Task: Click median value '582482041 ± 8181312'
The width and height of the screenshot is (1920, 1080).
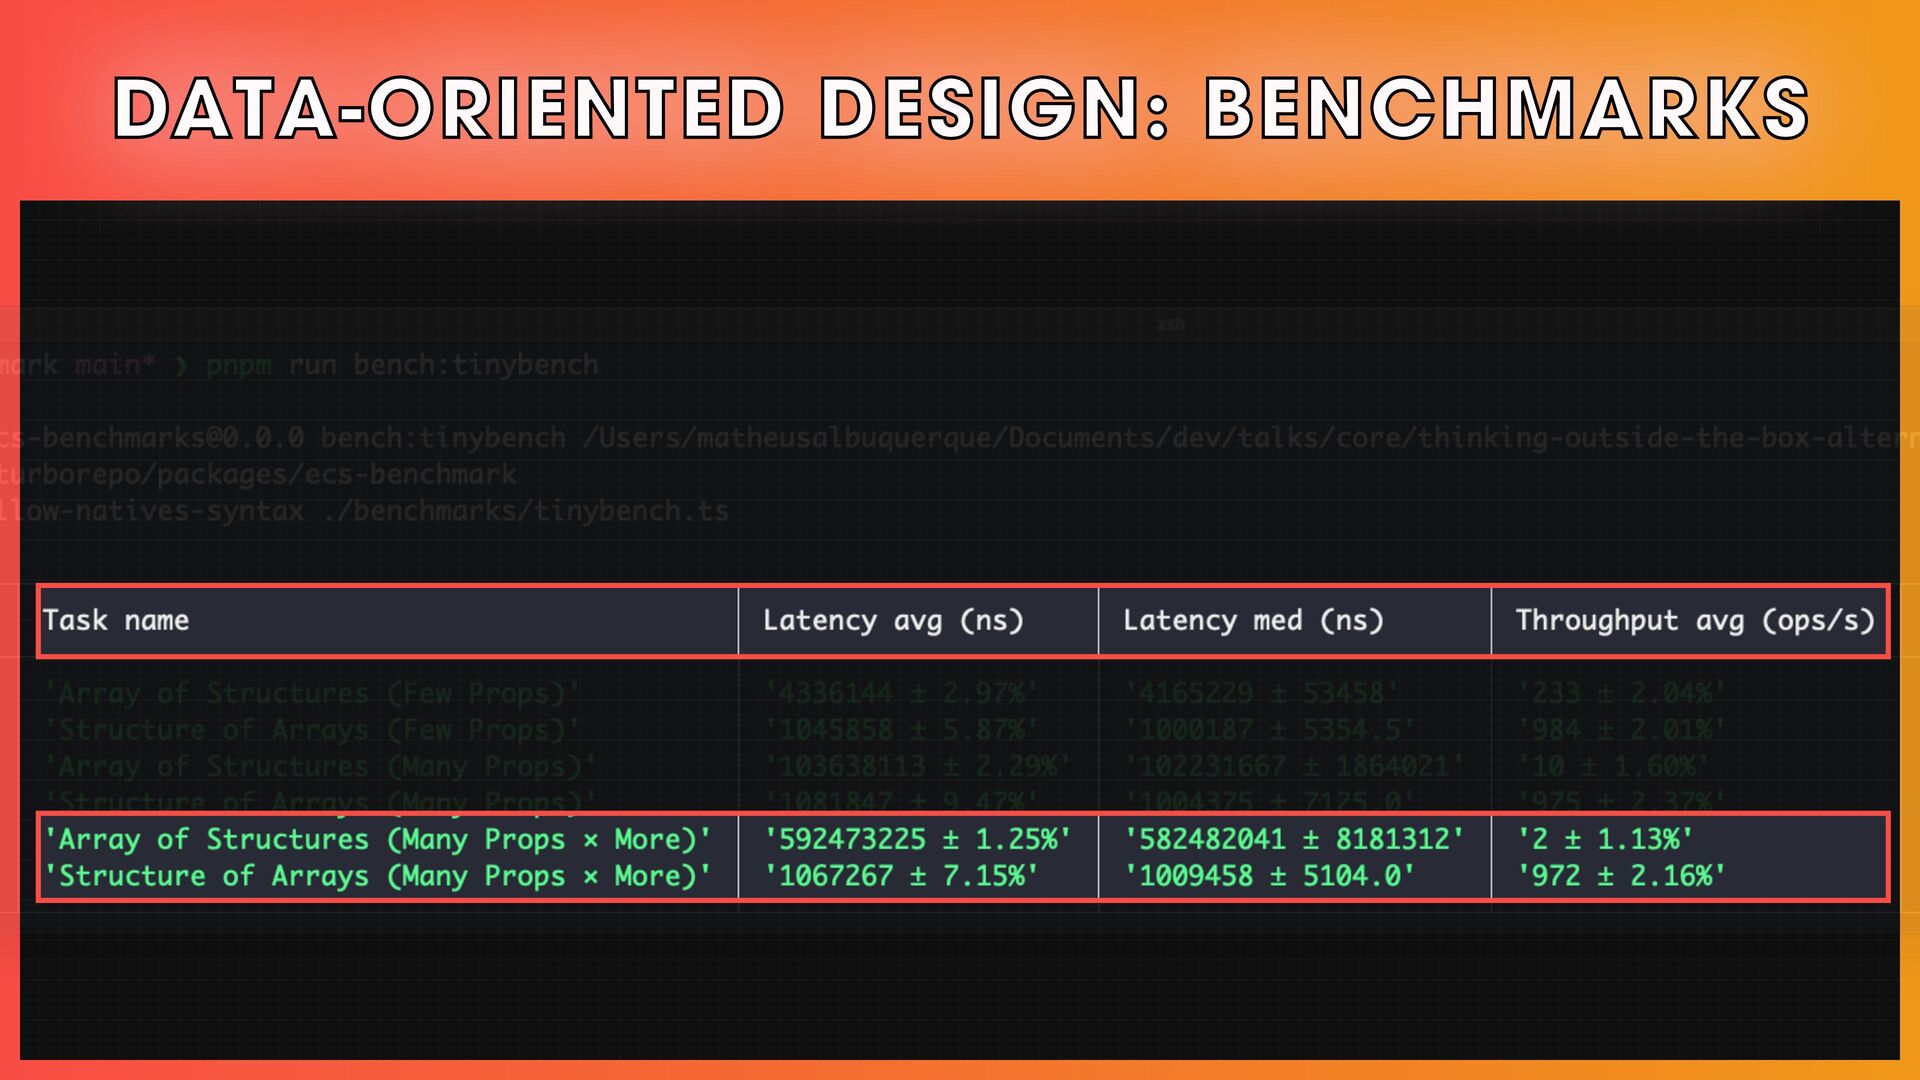Action: pos(1294,839)
